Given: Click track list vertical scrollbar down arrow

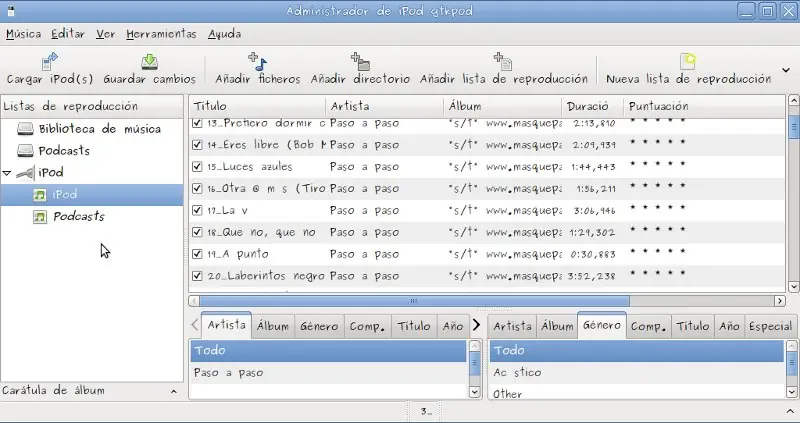Looking at the screenshot, I should (x=793, y=287).
